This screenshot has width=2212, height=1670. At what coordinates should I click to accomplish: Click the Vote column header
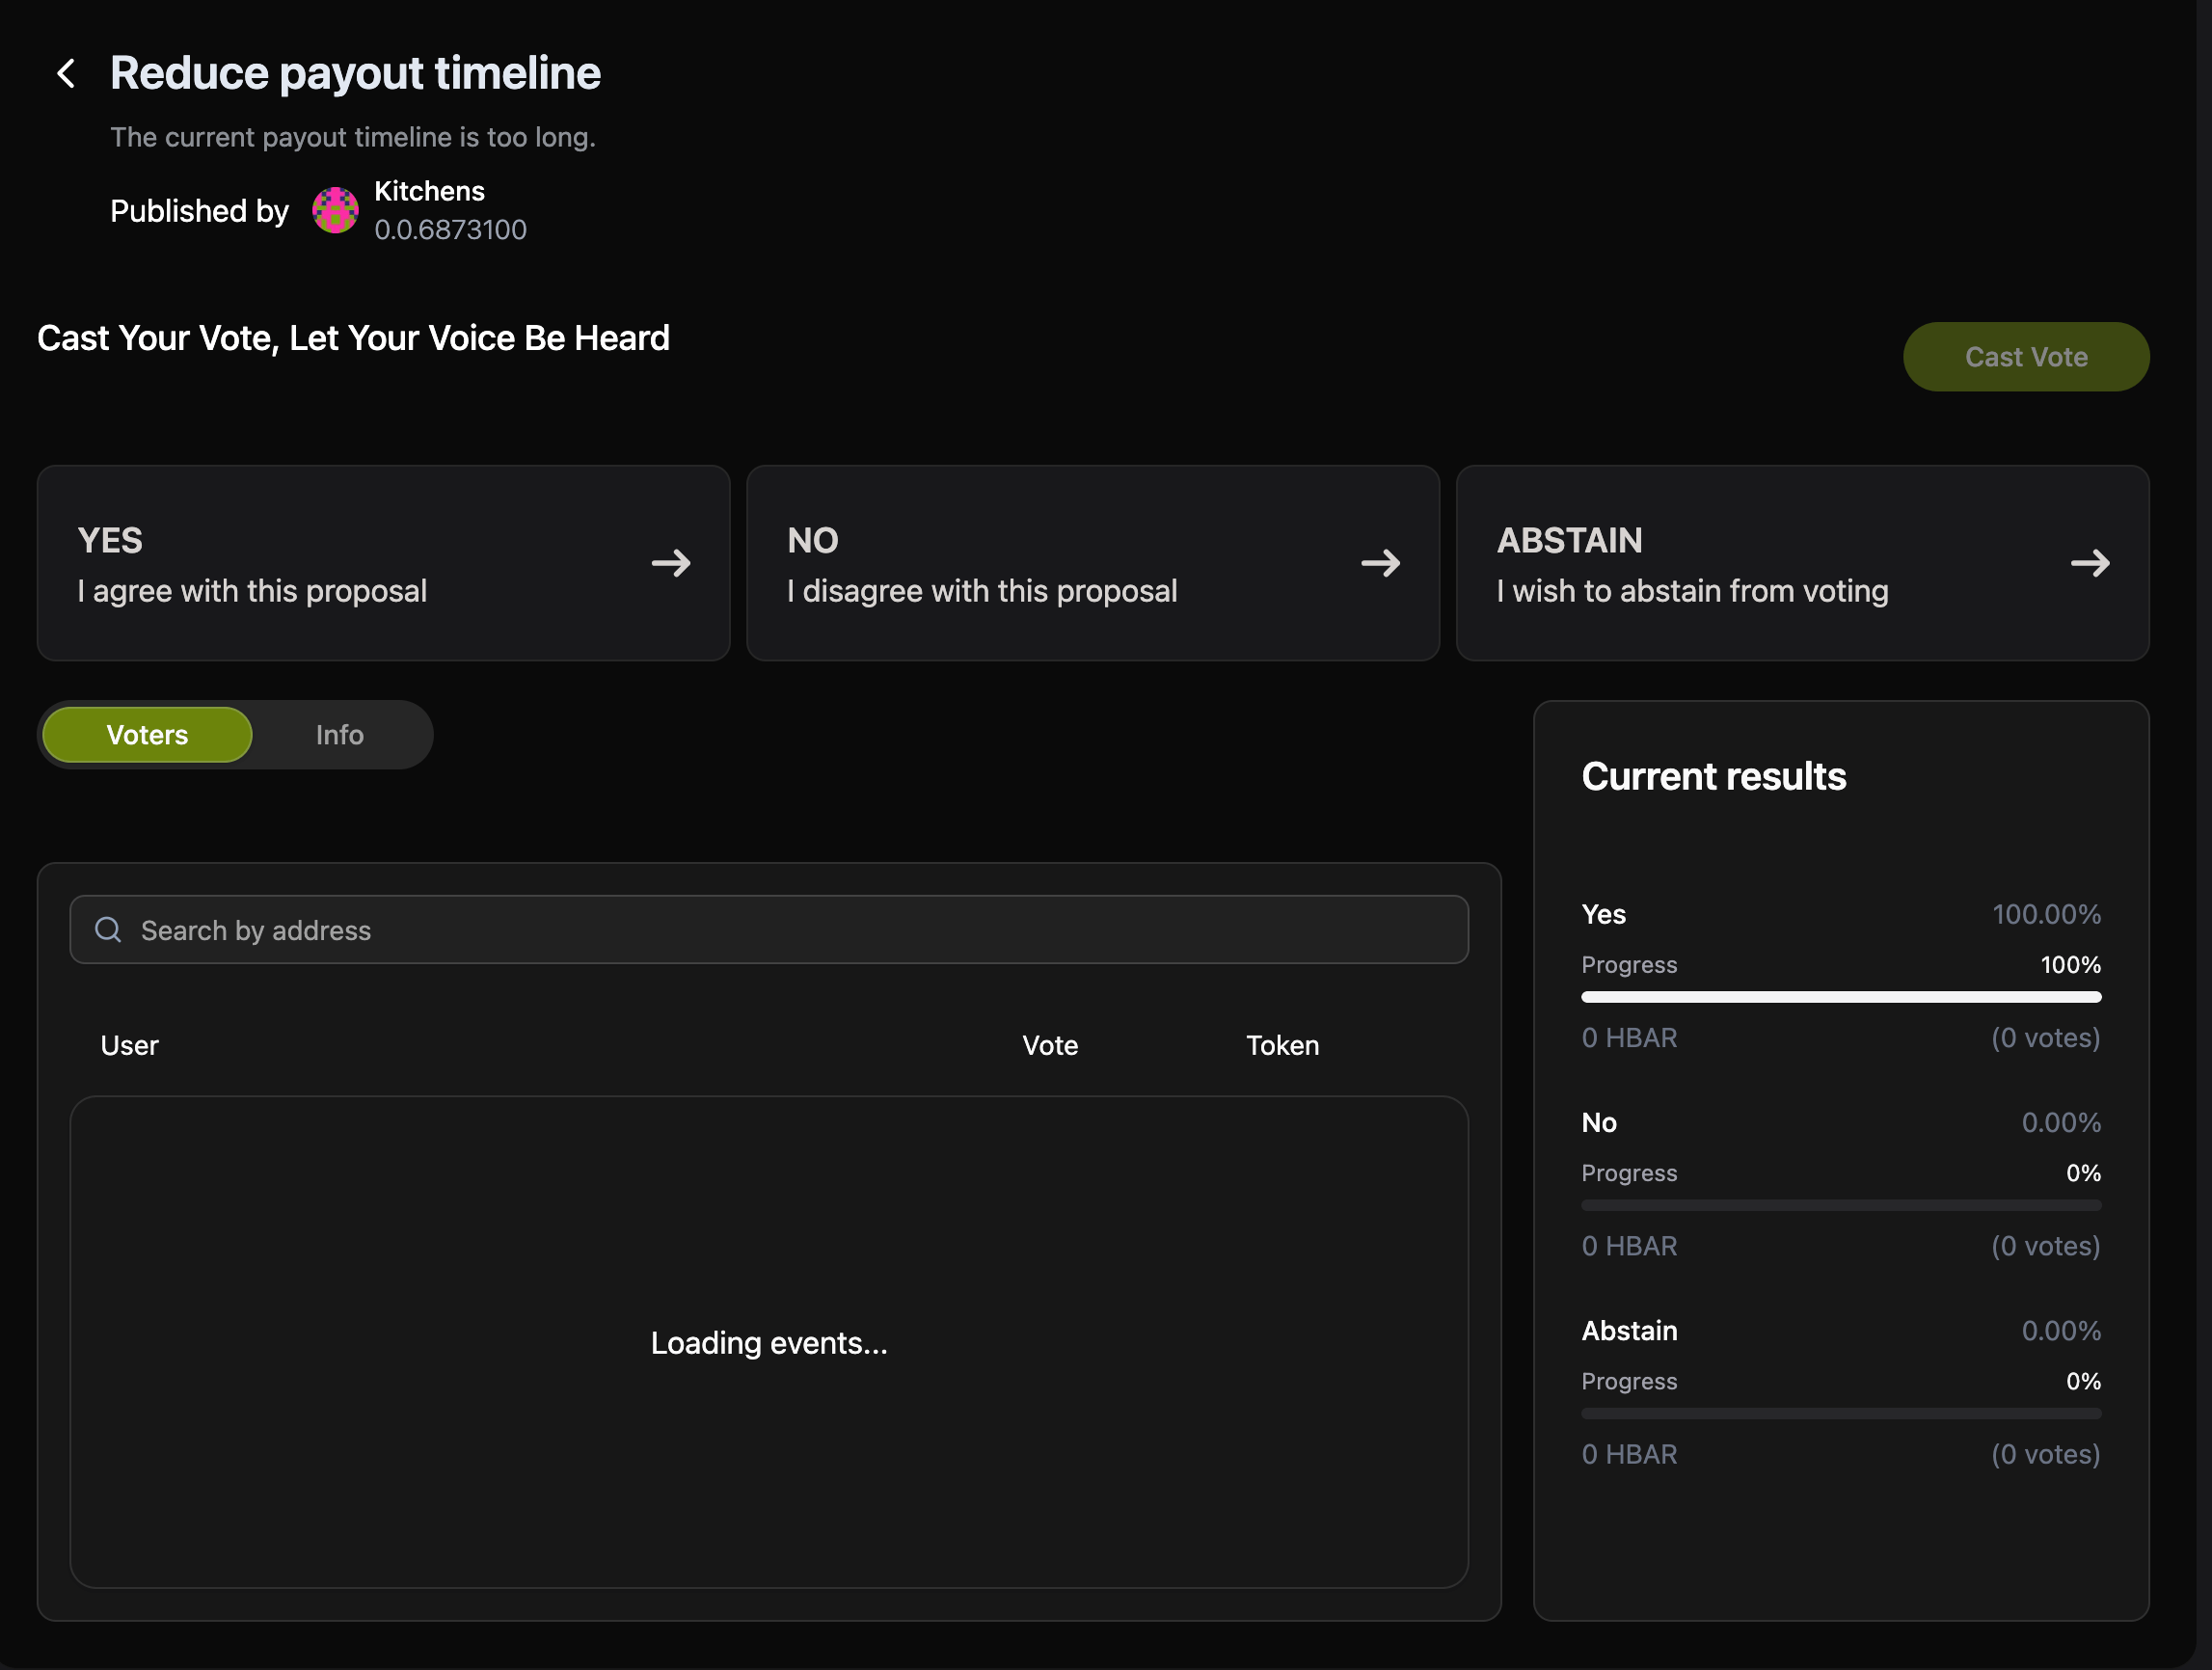click(1049, 1045)
